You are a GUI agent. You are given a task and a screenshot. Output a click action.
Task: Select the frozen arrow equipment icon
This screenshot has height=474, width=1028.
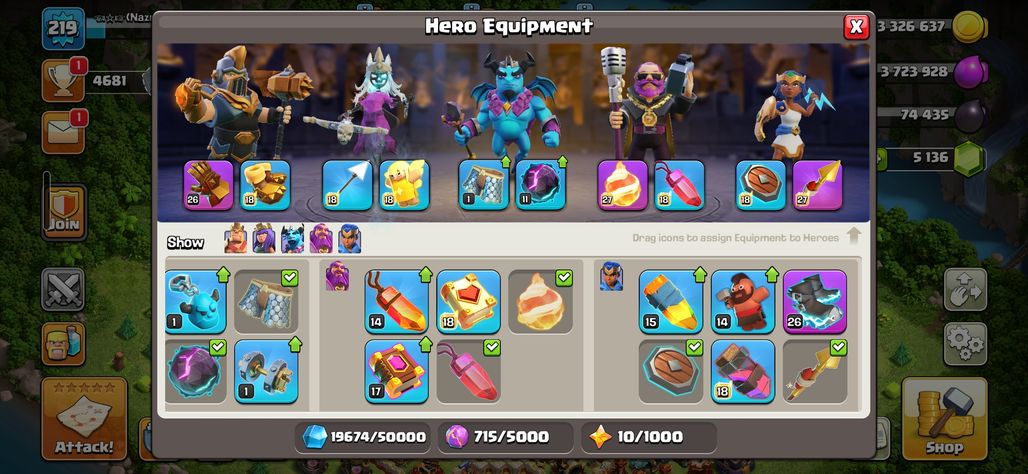click(x=347, y=186)
